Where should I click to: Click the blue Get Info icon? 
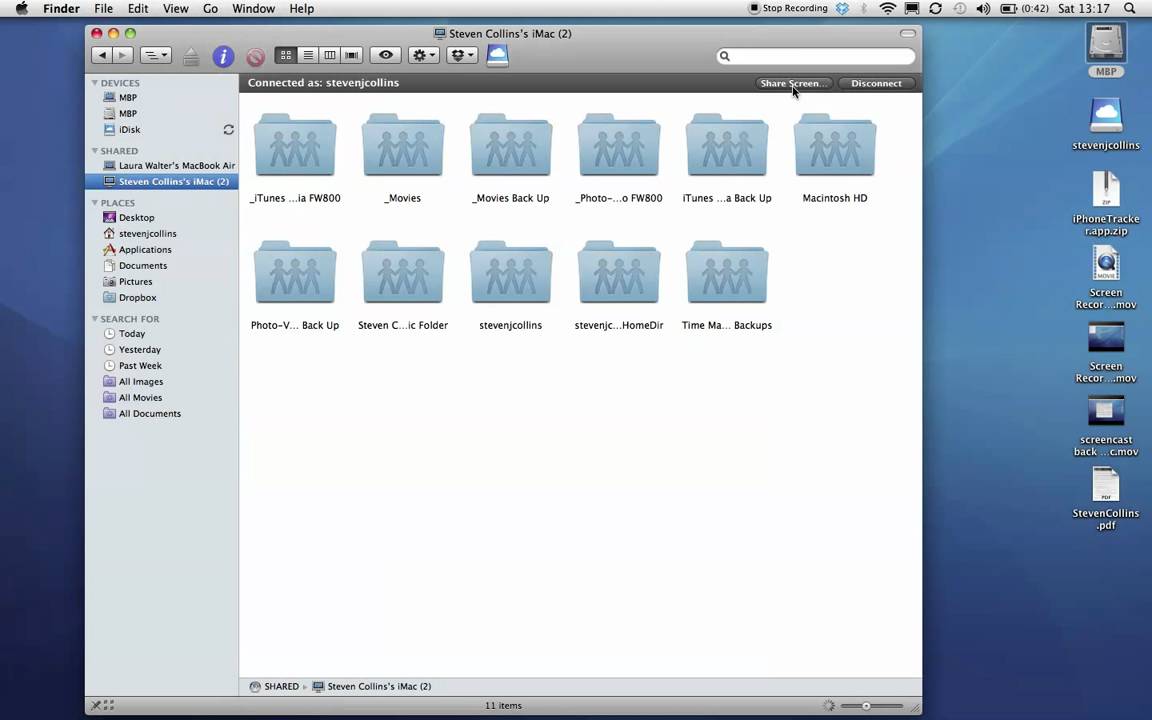point(223,57)
